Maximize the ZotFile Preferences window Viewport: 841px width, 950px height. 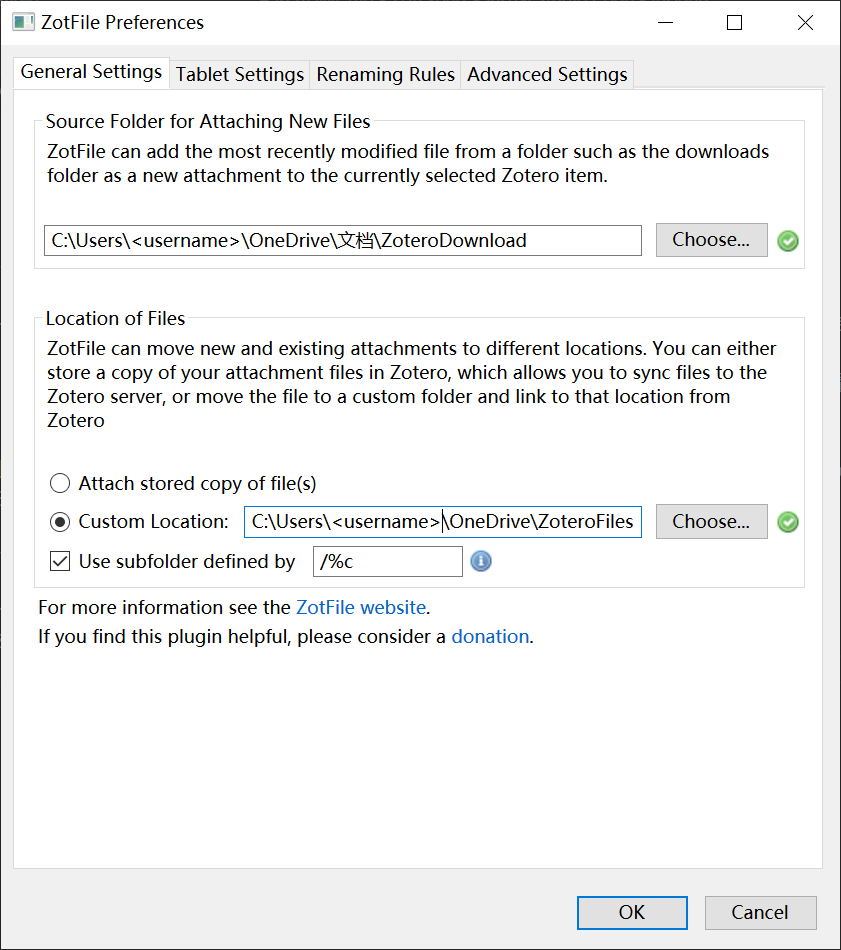coord(734,23)
